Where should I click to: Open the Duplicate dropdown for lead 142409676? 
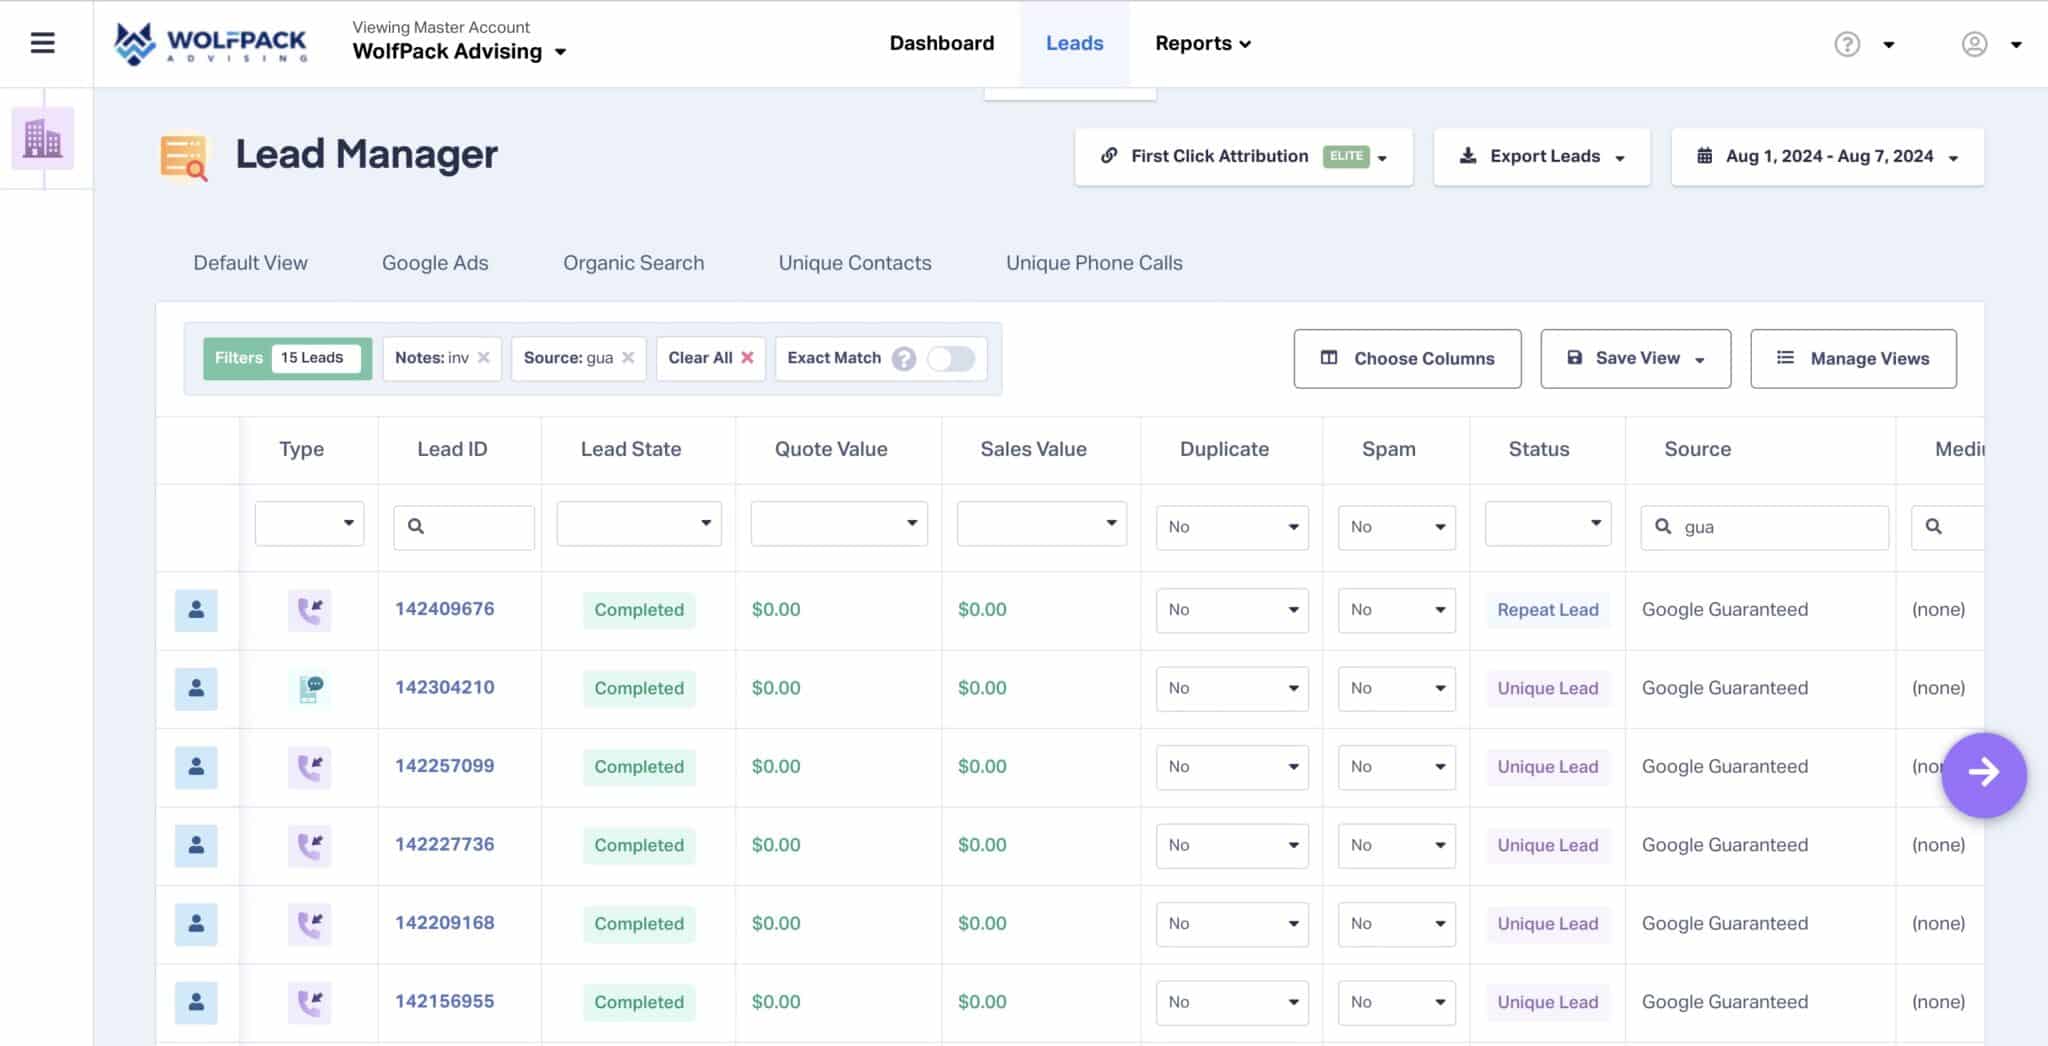[1231, 610]
